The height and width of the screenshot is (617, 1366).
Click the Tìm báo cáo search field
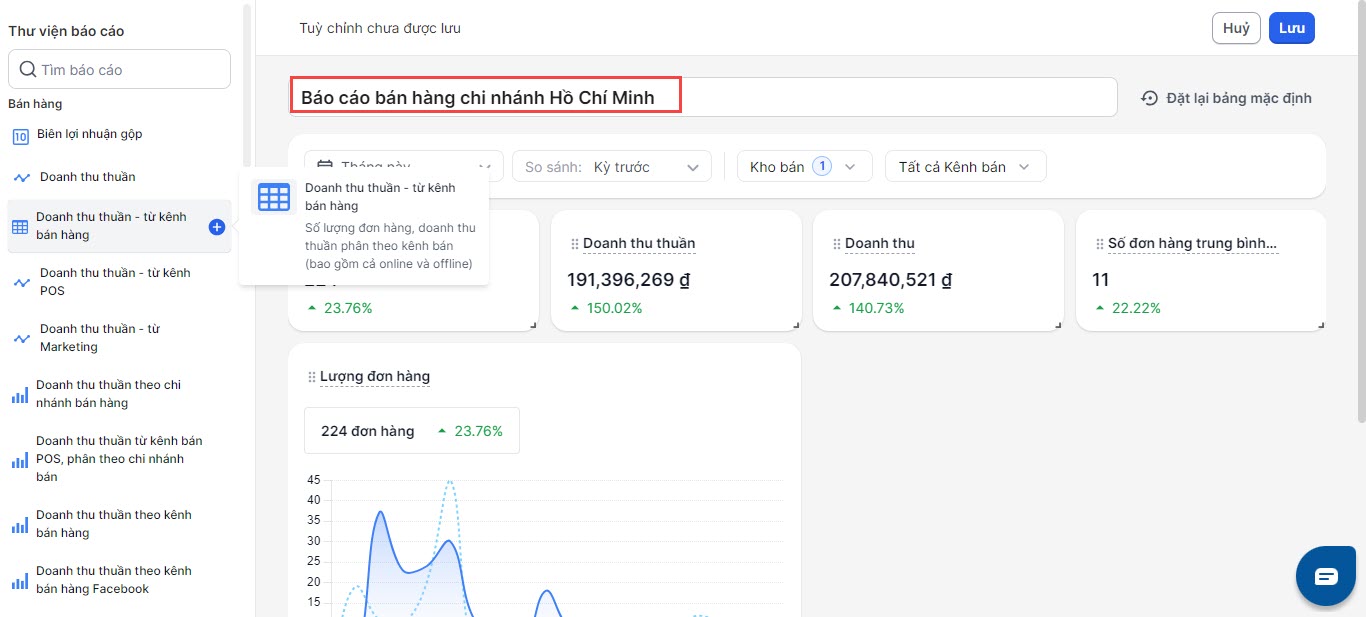[130, 70]
